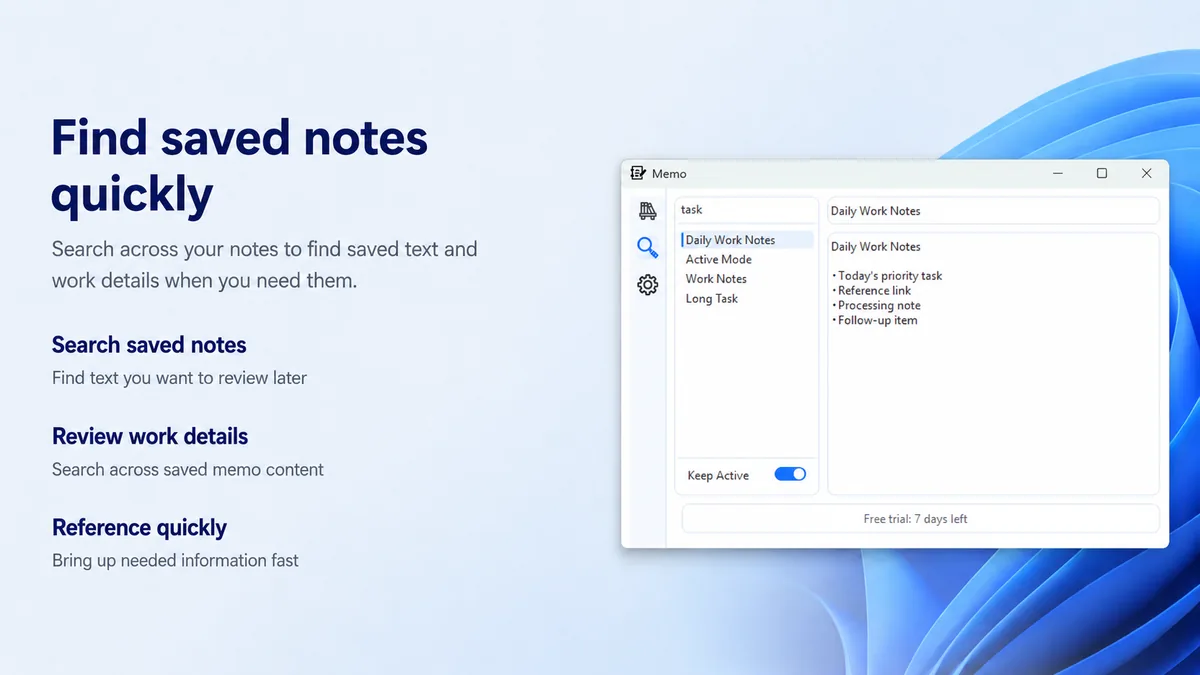
Task: Click the "Search saved notes" heading
Action: click(x=149, y=345)
